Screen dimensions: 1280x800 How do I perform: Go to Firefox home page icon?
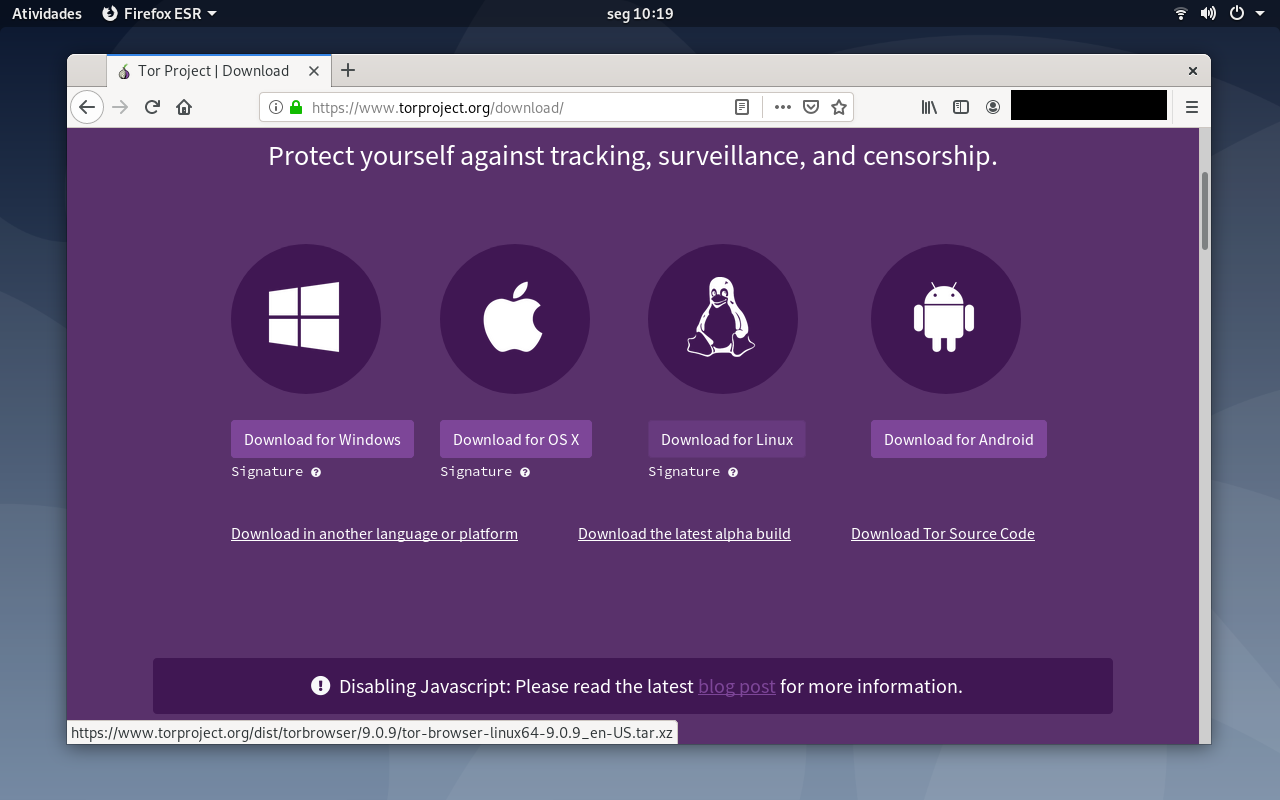pos(184,107)
